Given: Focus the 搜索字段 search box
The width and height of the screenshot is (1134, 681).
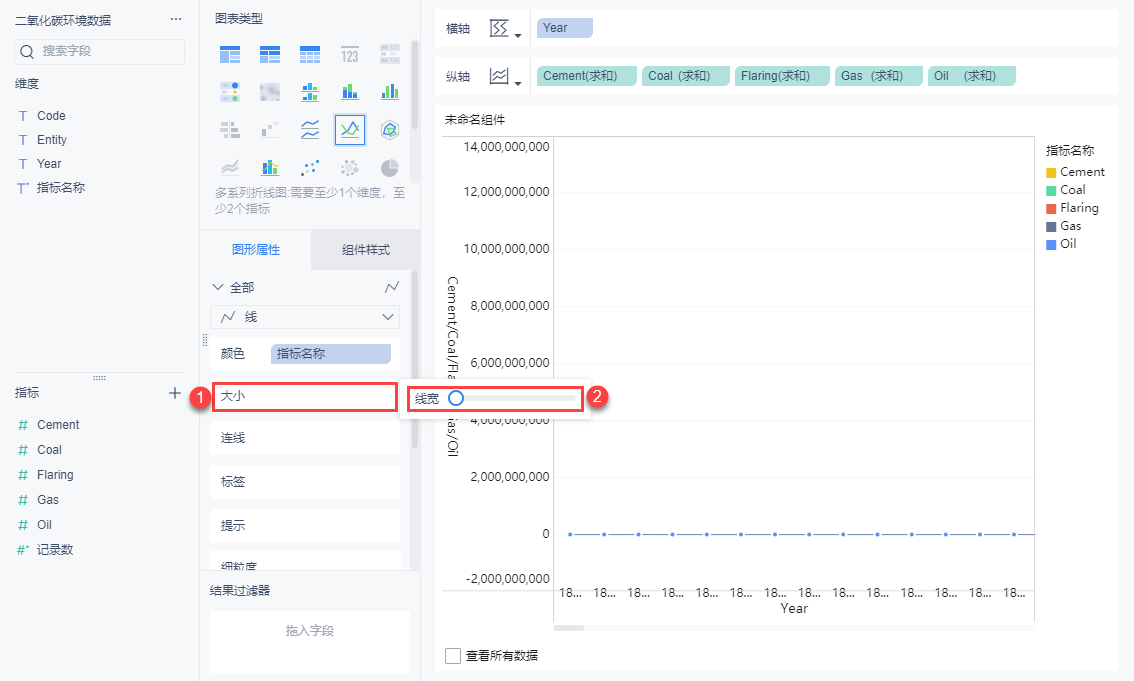Looking at the screenshot, I should click(100, 51).
